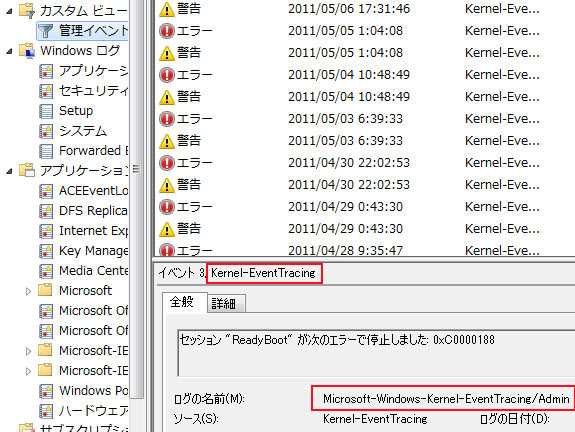575x432 pixels.
Task: Click the ReadyBoot error description text box
Action: (x=376, y=353)
